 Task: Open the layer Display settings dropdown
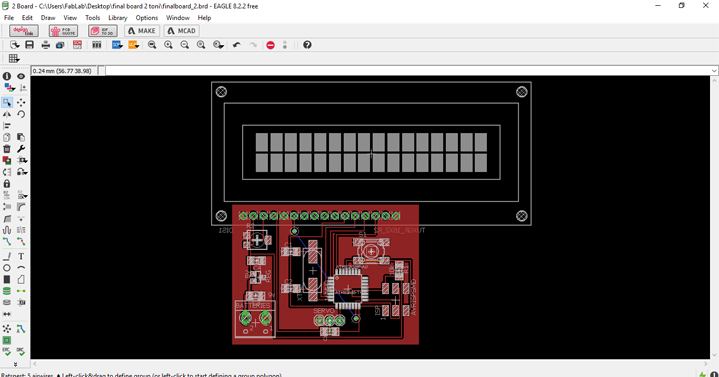(9, 88)
